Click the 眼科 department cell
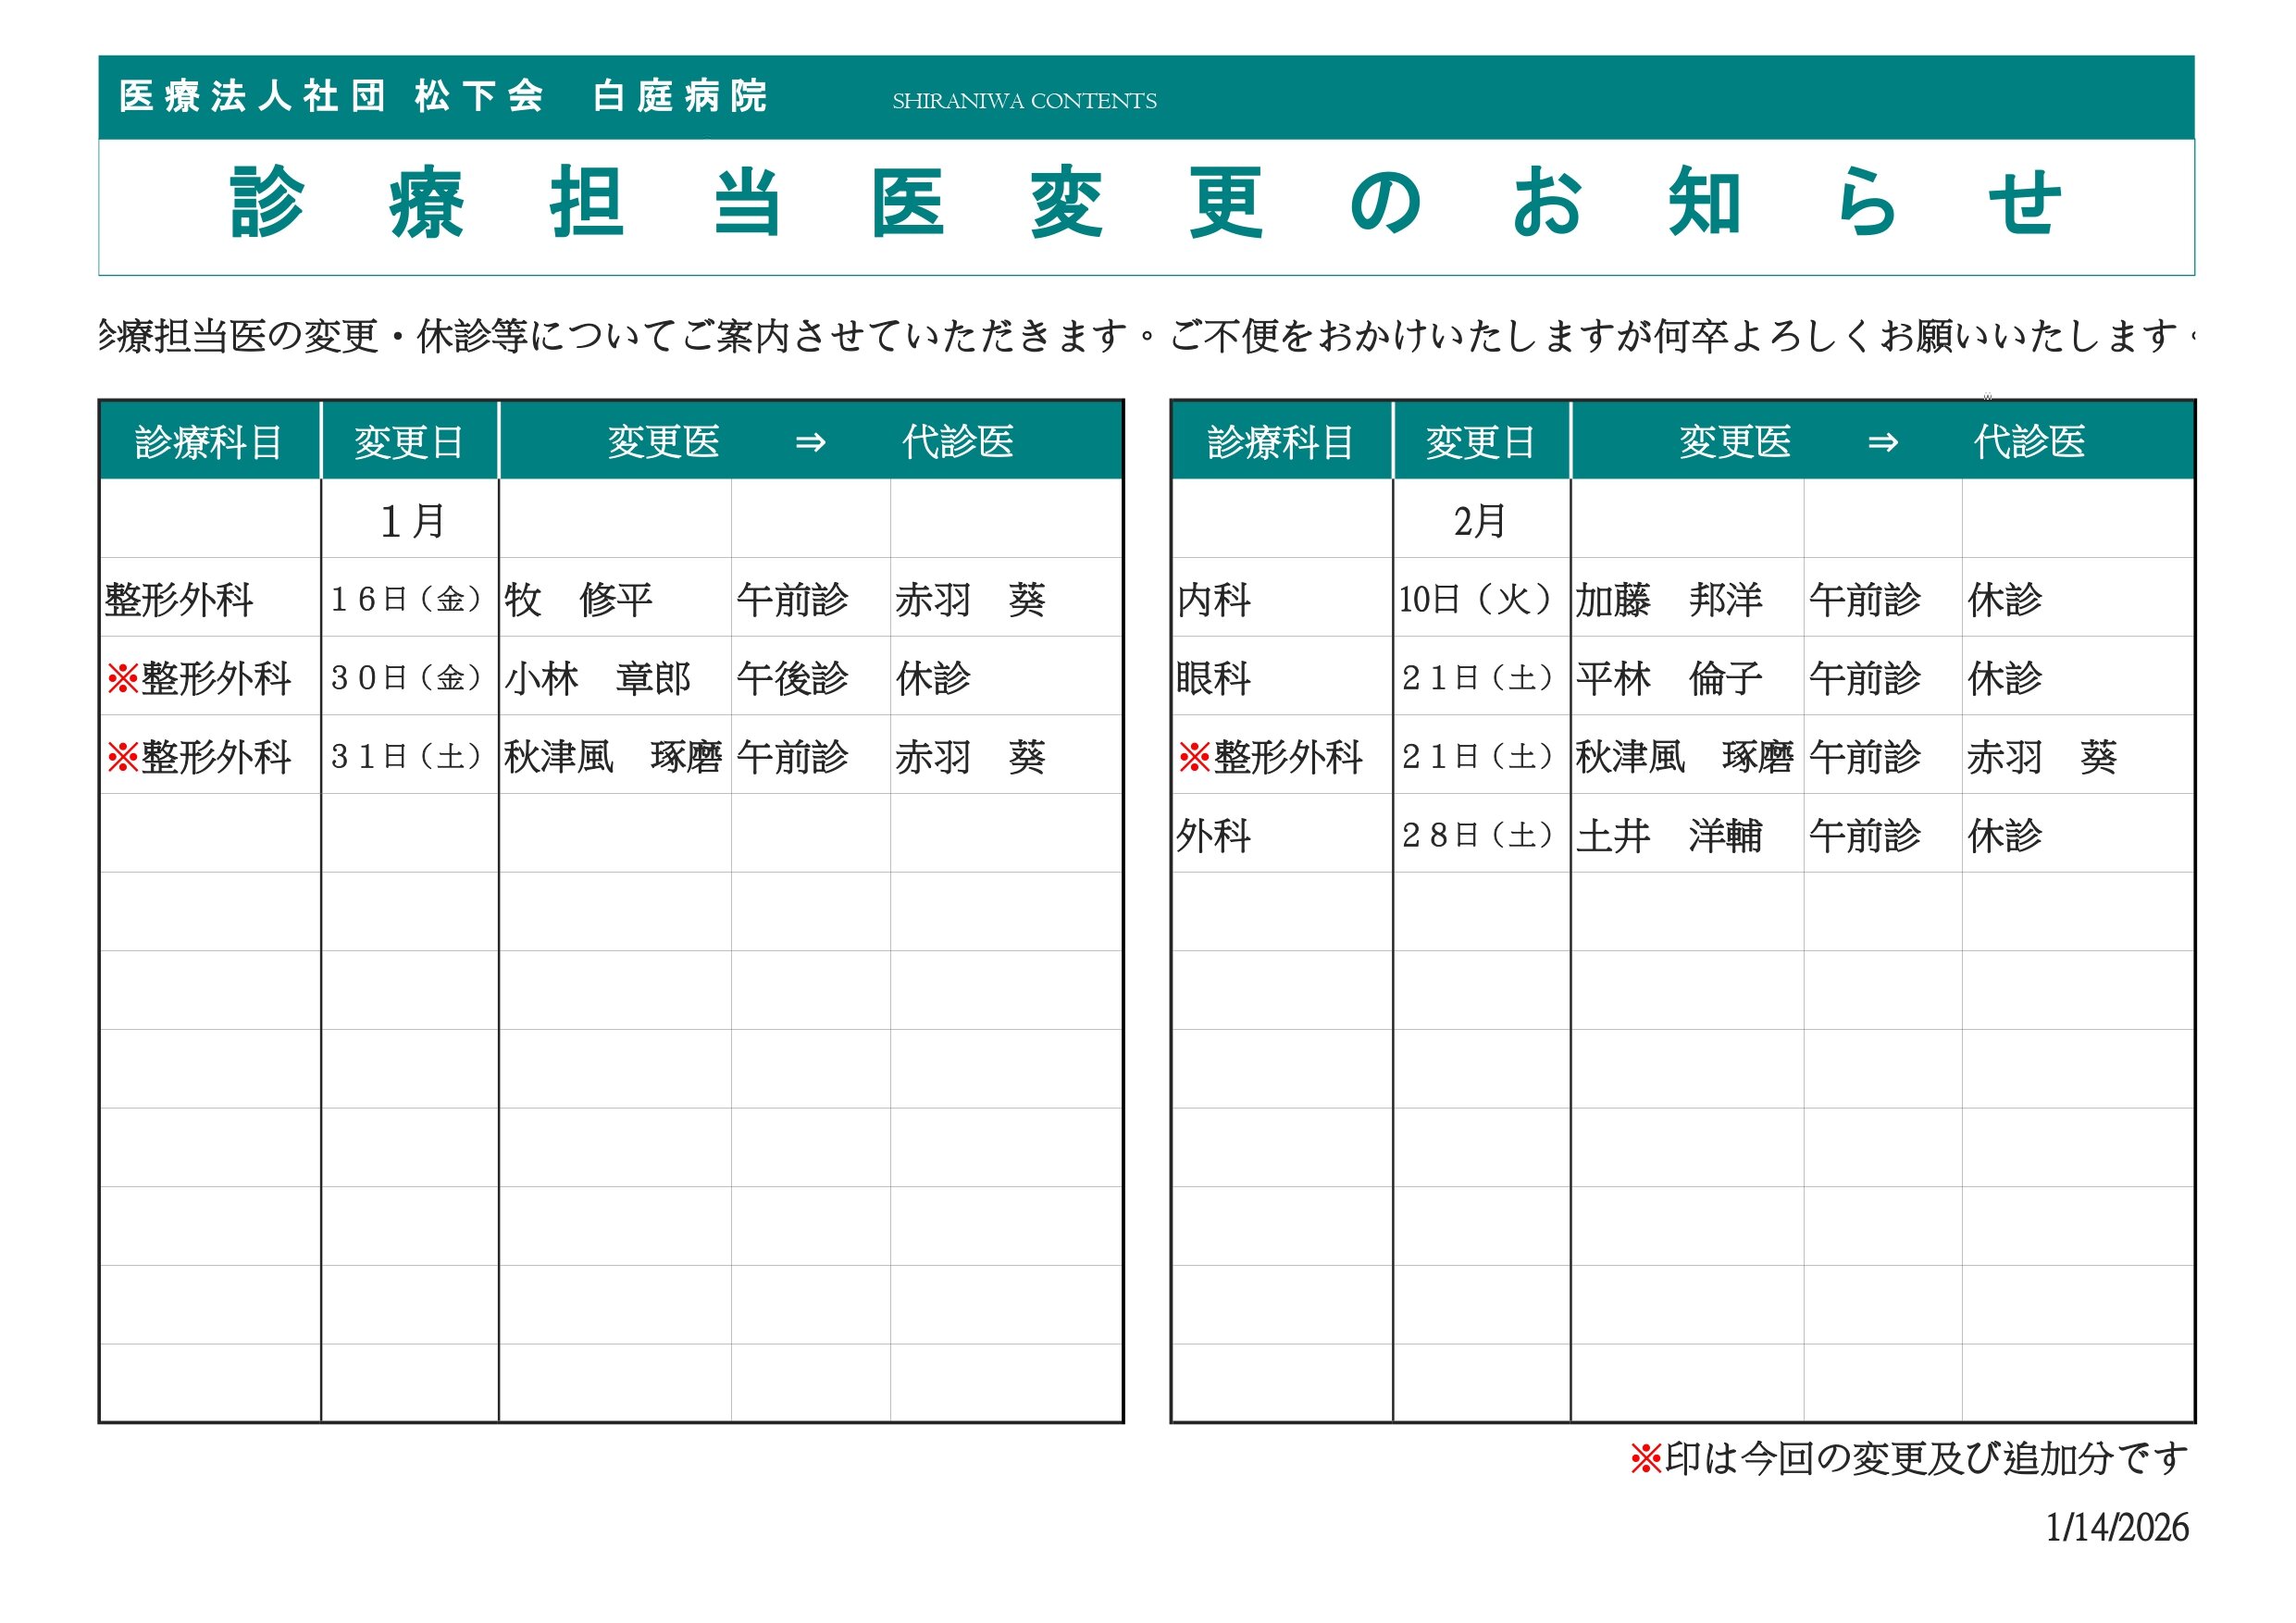 [x=1213, y=679]
